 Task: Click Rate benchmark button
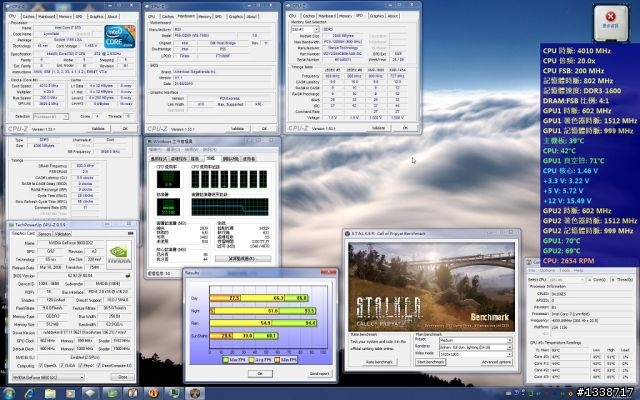tap(379, 362)
